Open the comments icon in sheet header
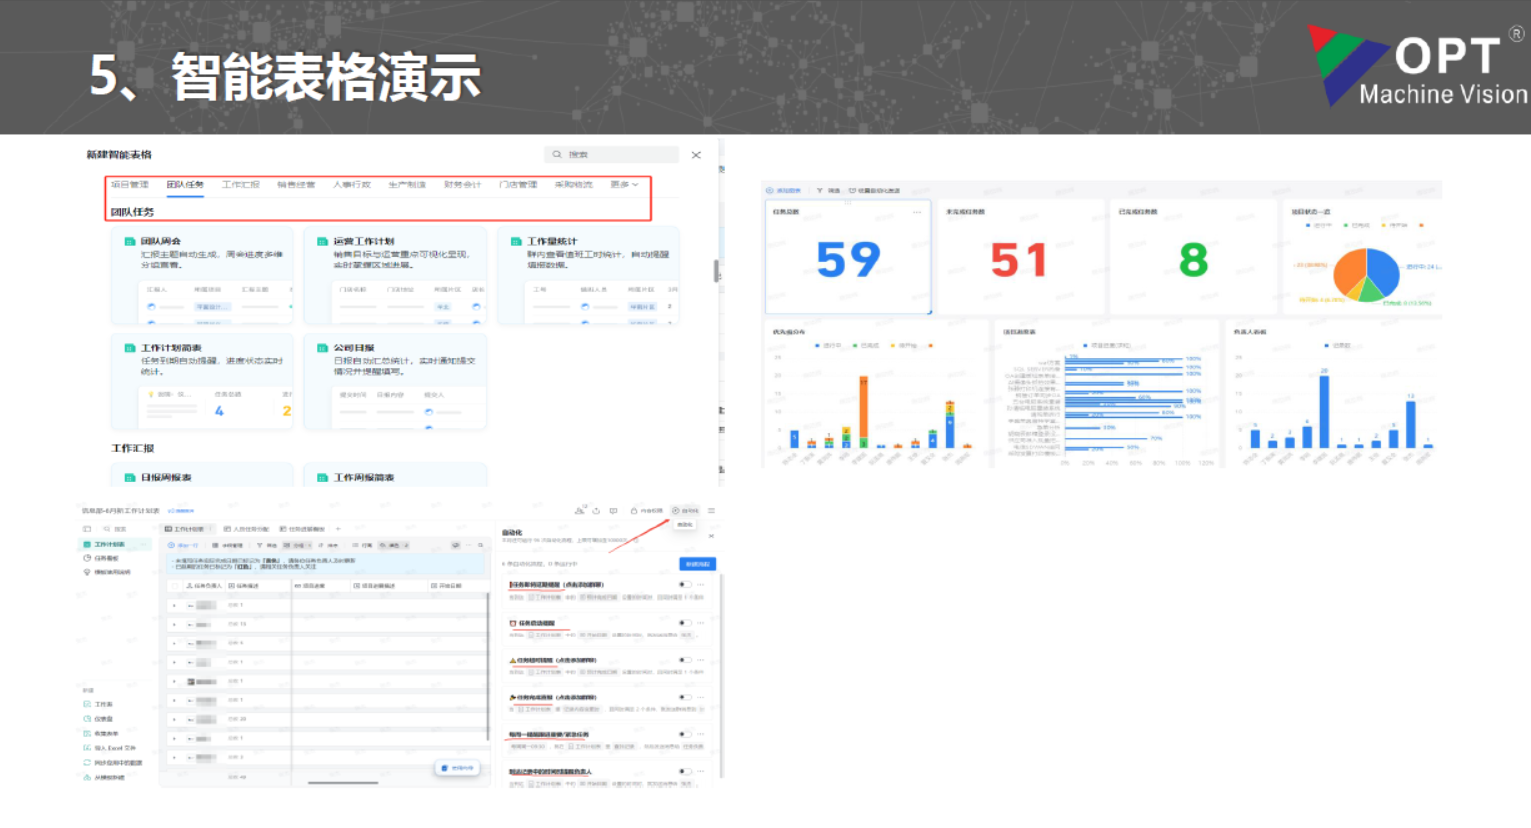 point(613,511)
